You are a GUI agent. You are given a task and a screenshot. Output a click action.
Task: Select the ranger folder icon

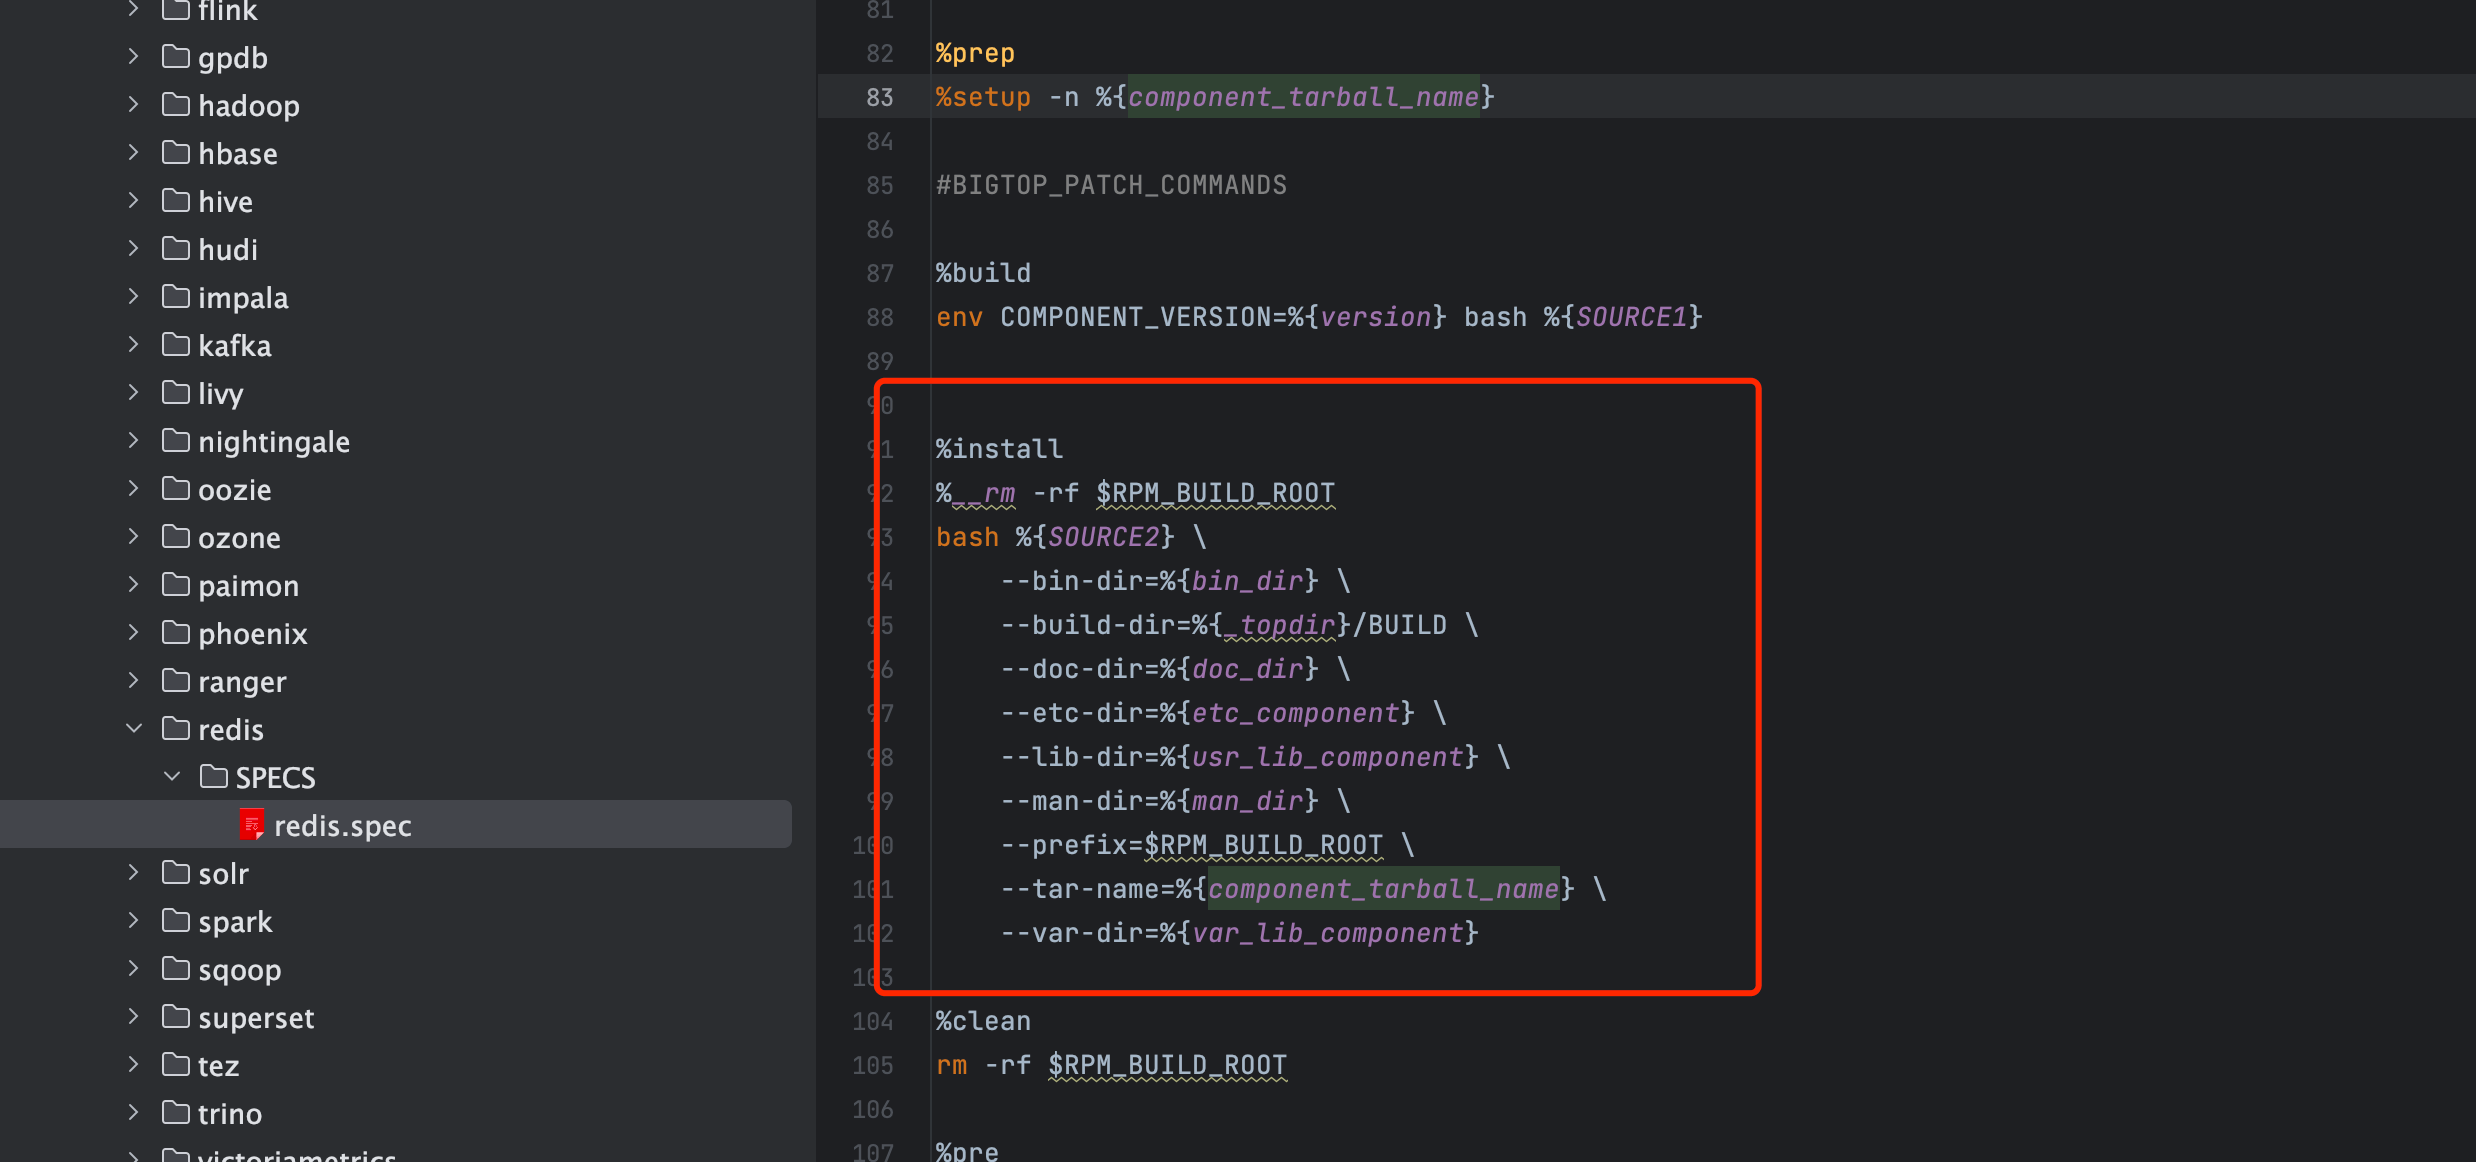coord(176,680)
